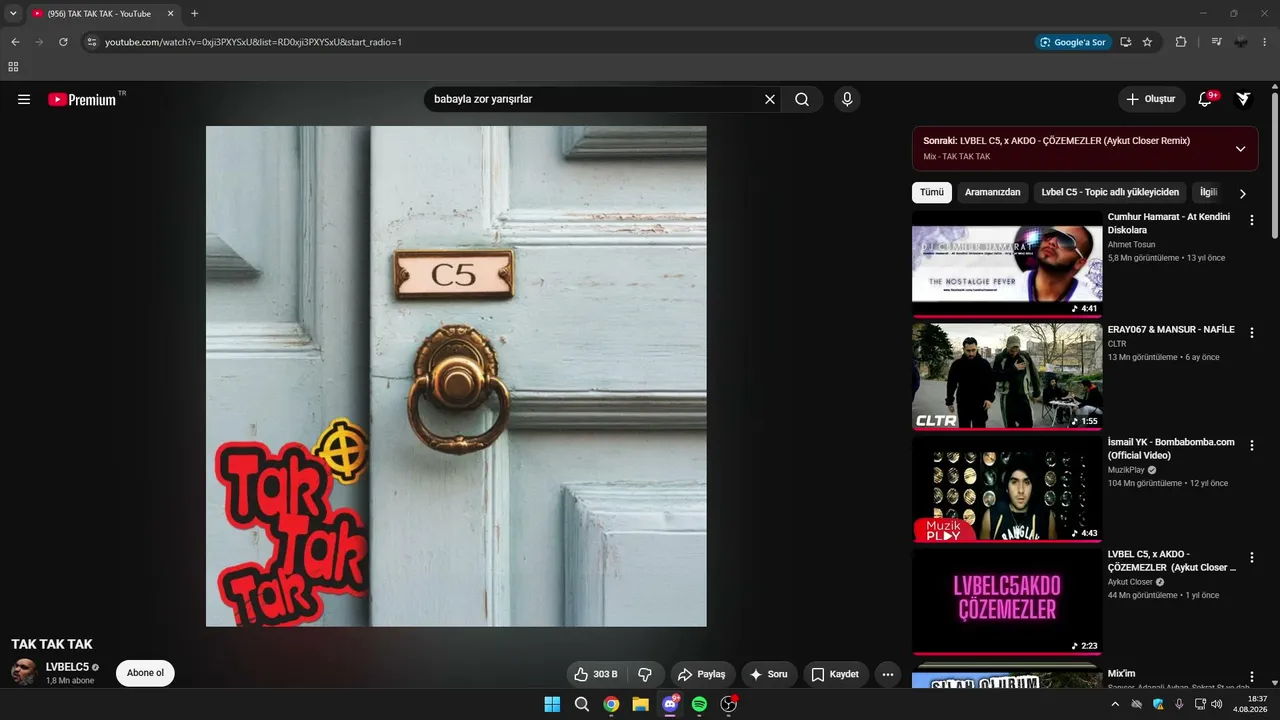Open Windows Start menu
The width and height of the screenshot is (1280, 720).
point(552,704)
